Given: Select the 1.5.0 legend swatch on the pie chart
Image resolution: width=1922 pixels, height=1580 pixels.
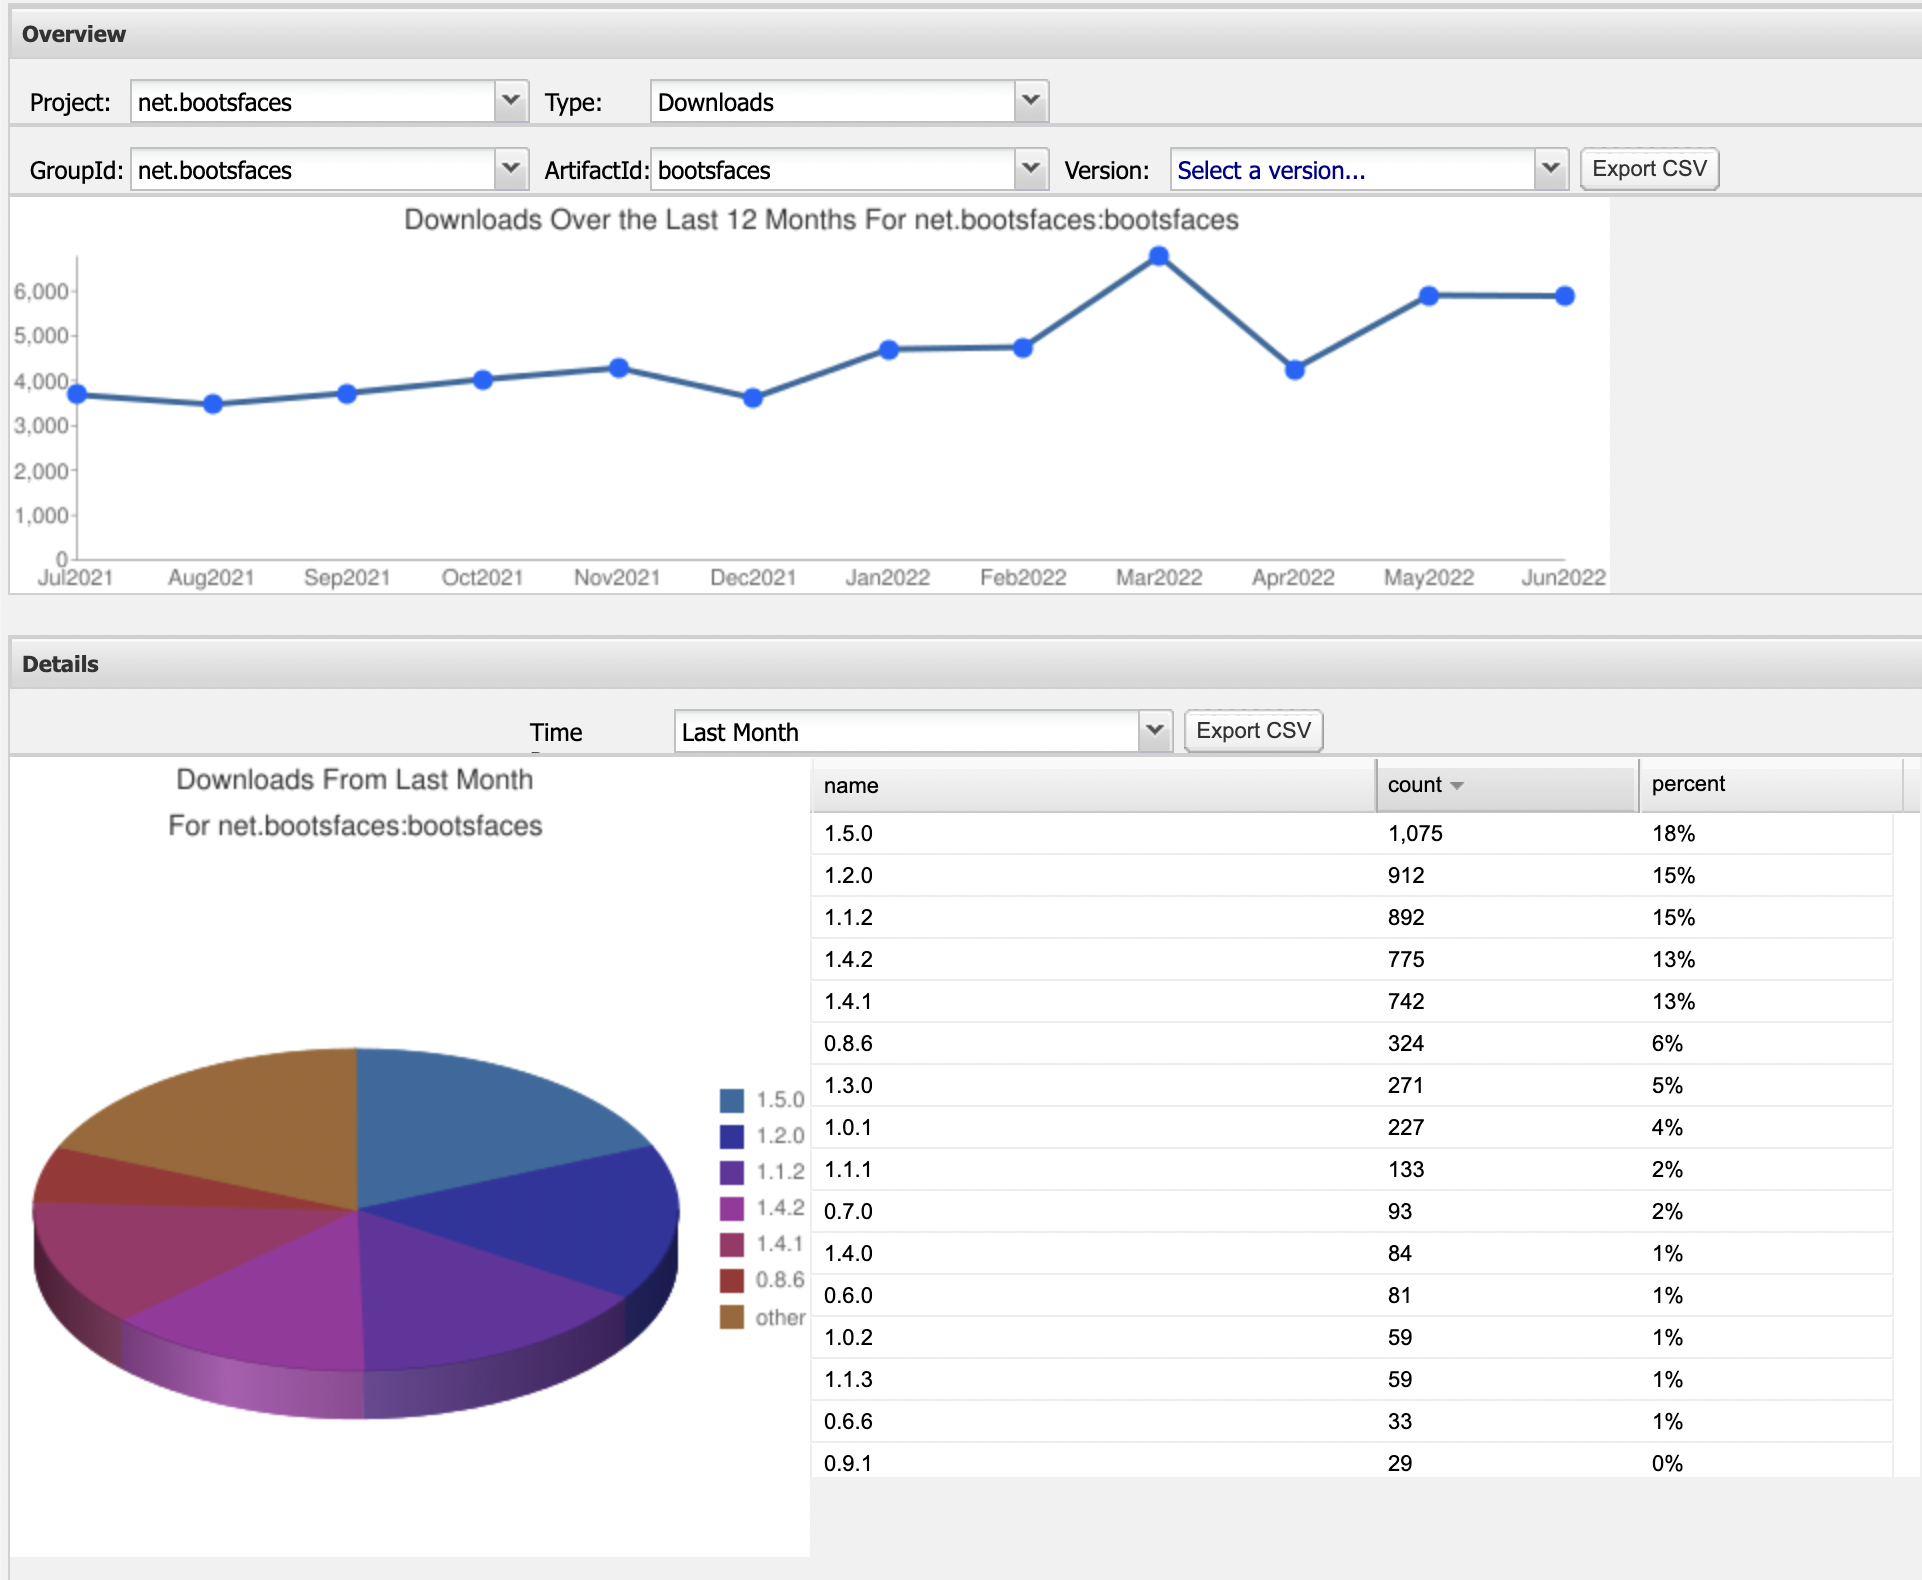Looking at the screenshot, I should [x=733, y=1098].
